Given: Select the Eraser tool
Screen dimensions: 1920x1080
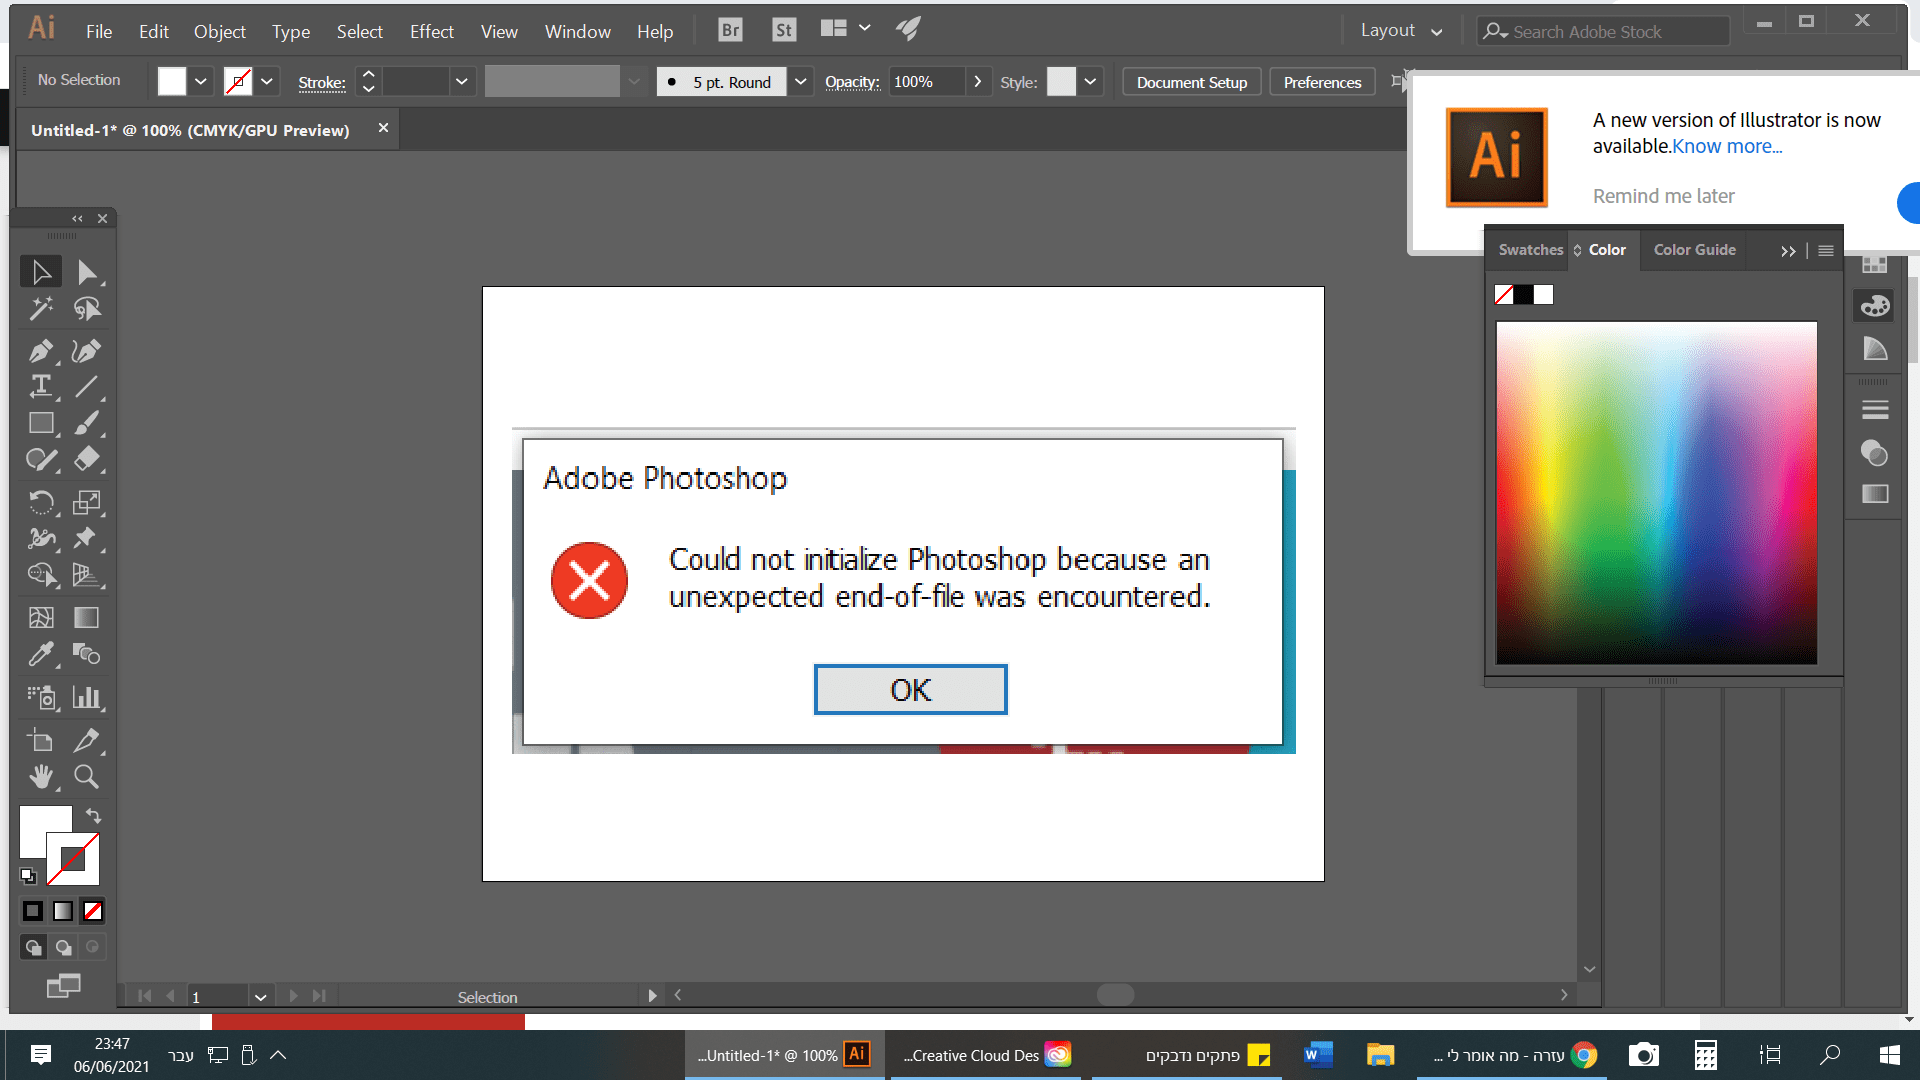Looking at the screenshot, I should click(x=87, y=459).
